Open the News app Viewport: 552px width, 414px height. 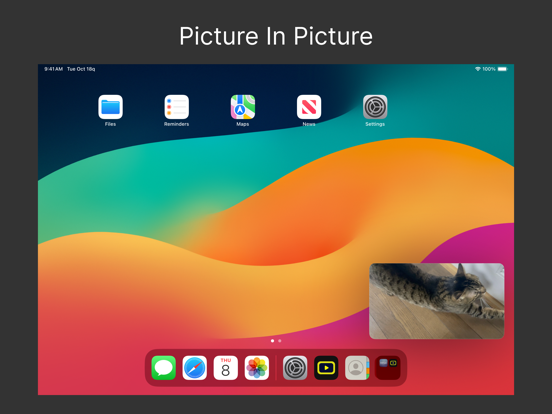pyautogui.click(x=309, y=107)
